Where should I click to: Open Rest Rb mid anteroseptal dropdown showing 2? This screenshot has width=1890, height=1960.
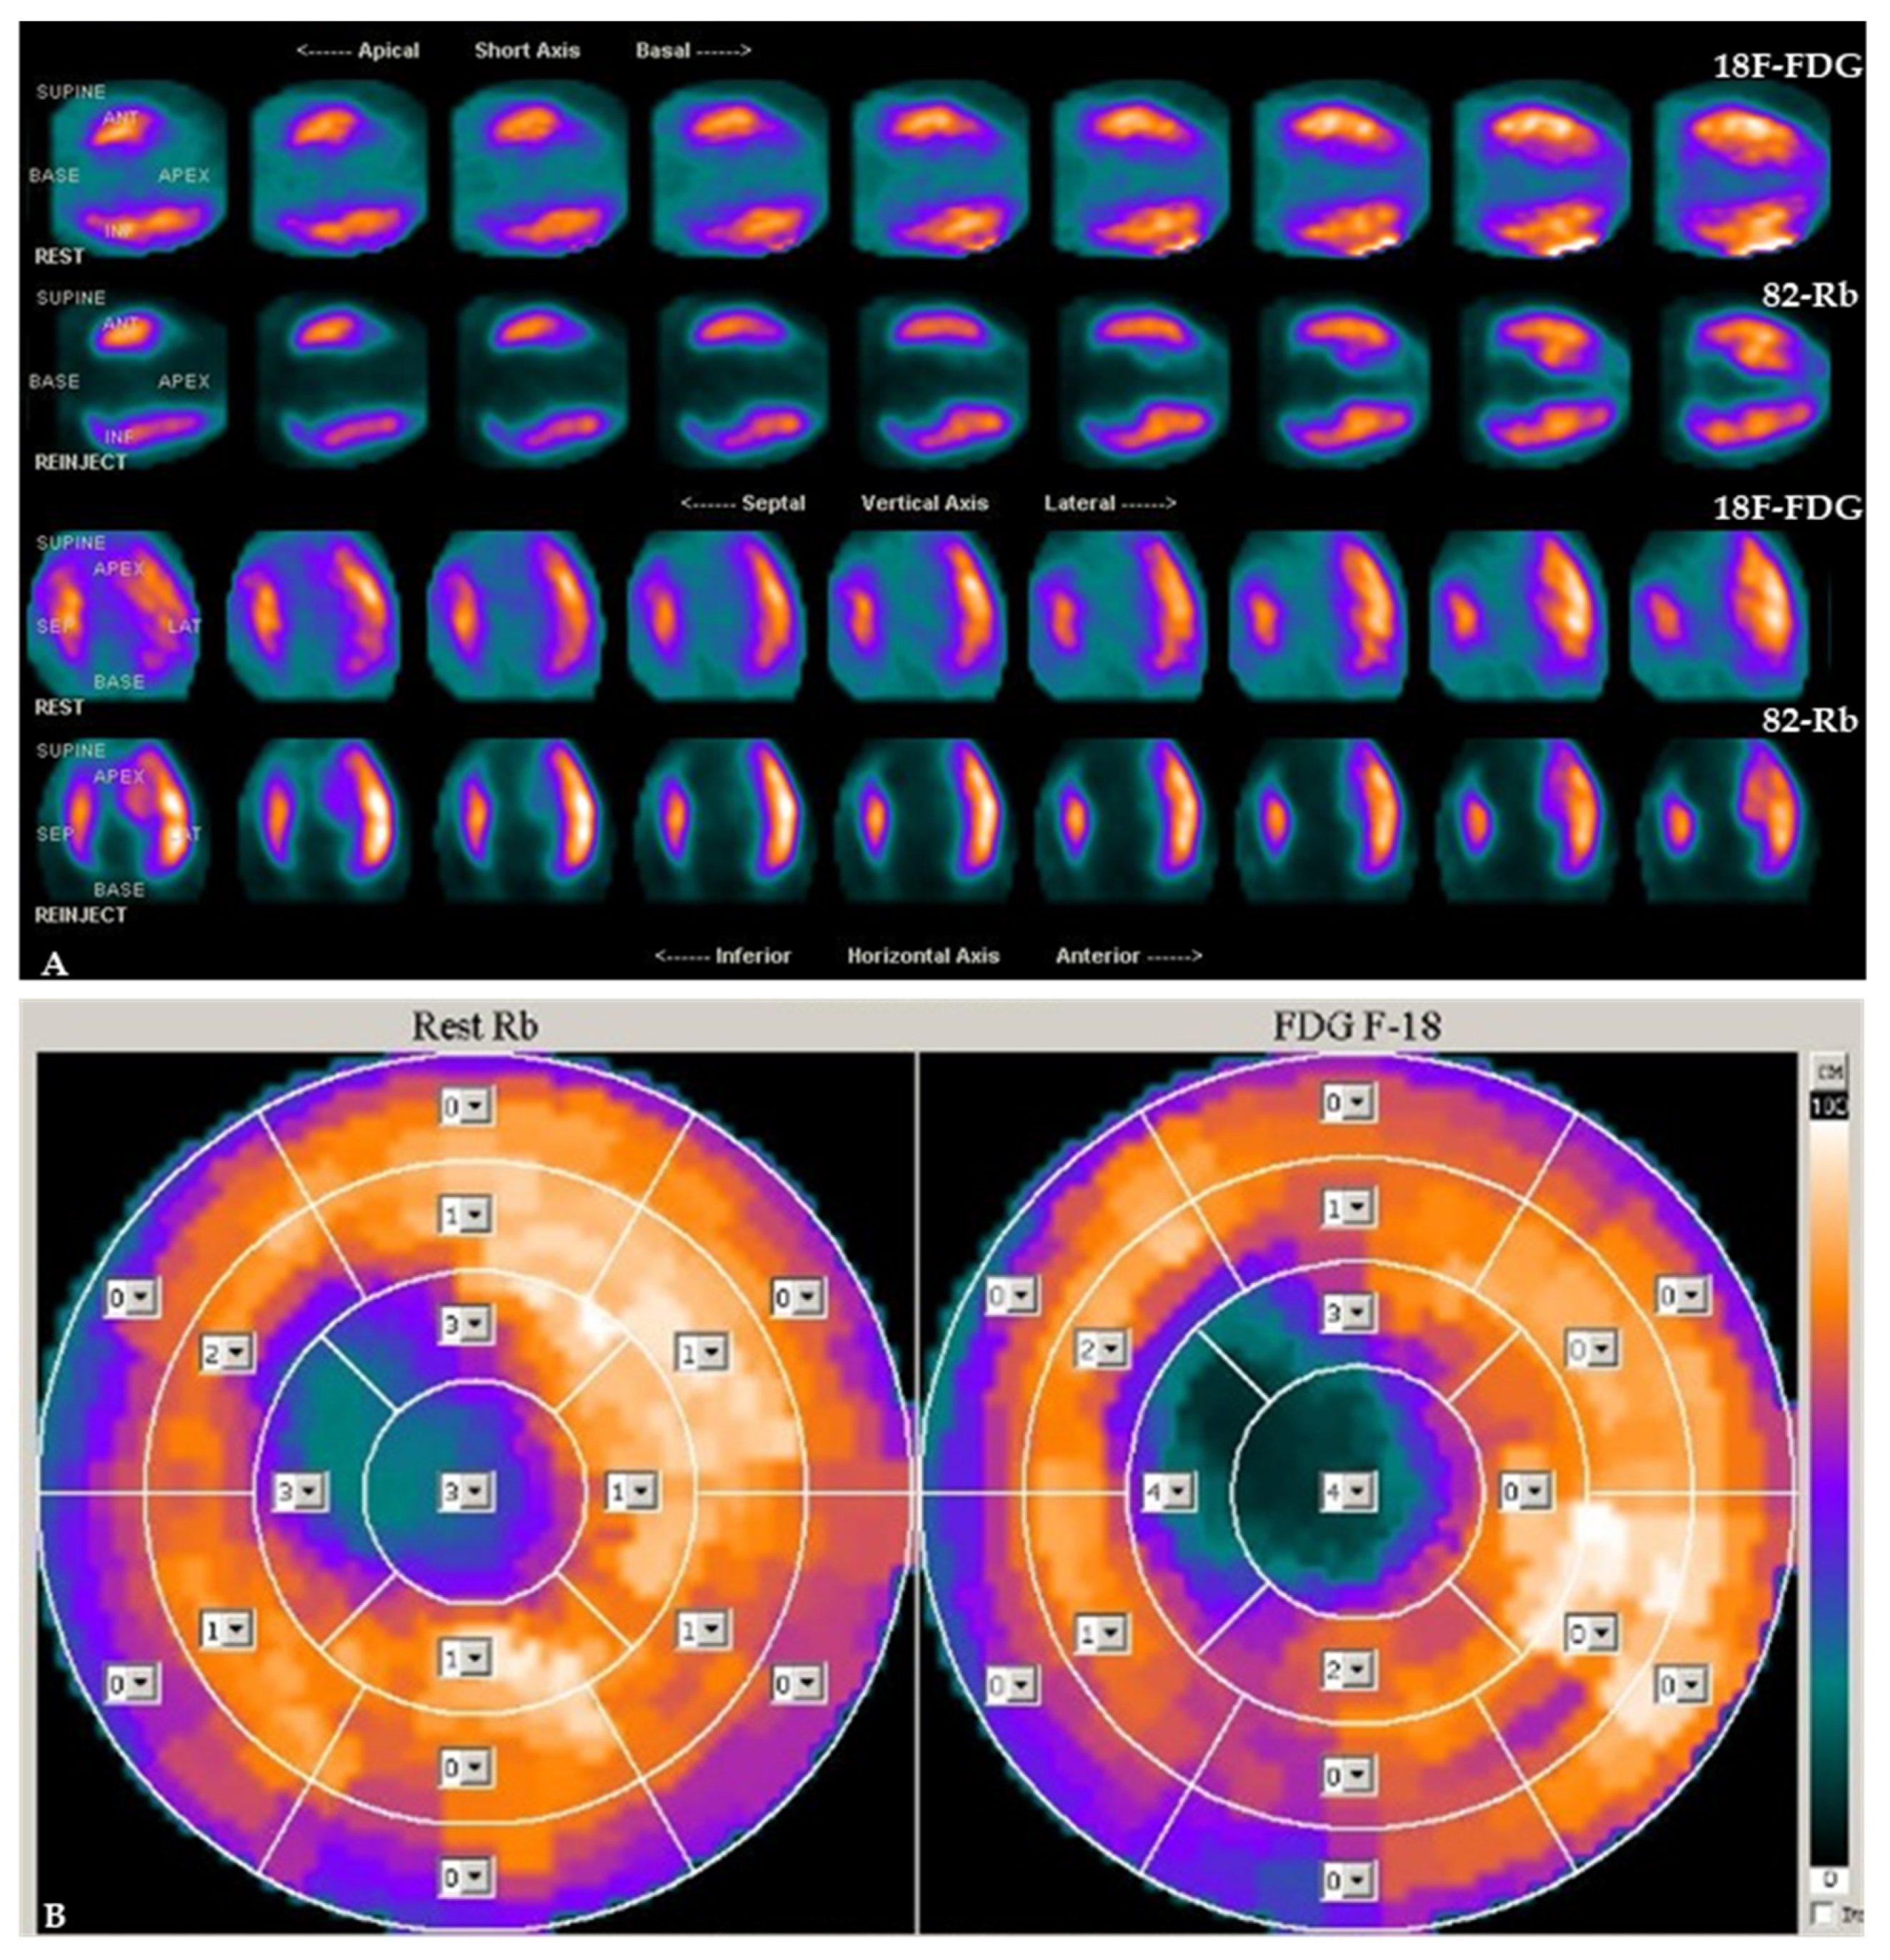pos(237,1353)
